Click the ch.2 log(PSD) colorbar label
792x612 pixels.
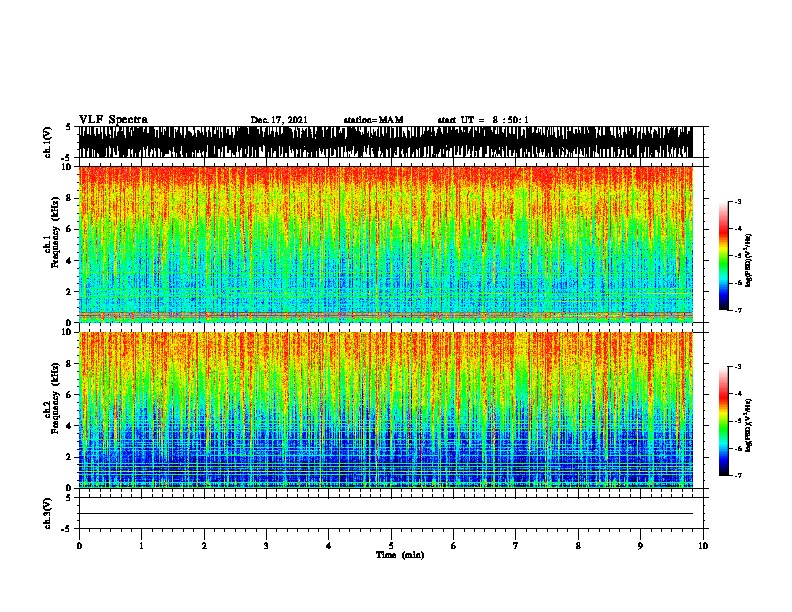748,425
